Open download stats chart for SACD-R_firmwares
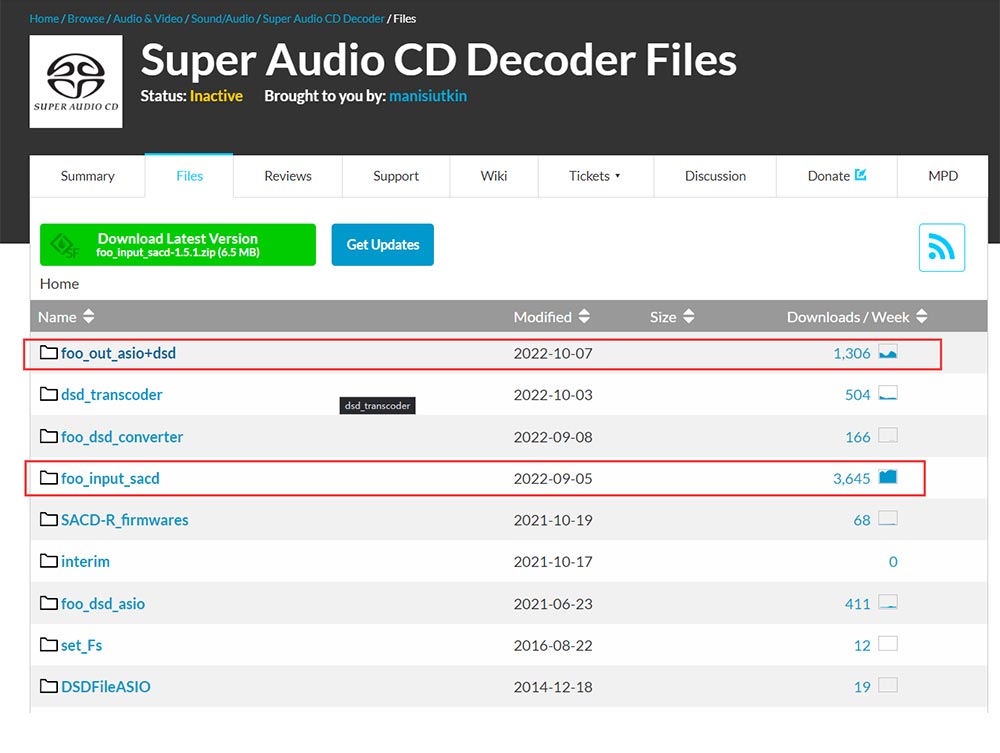Viewport: 1000px width, 753px height. (888, 519)
